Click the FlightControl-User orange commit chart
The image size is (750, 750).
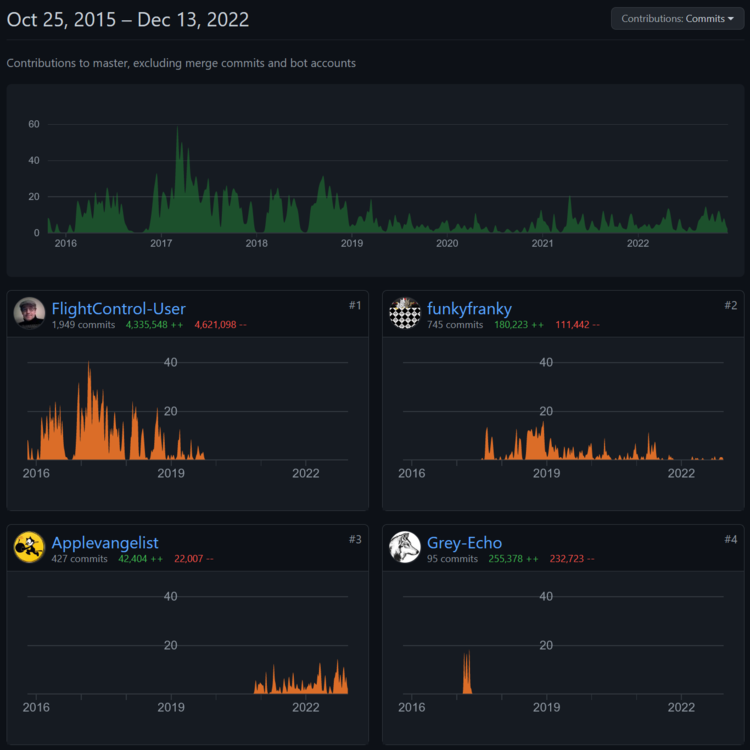pos(116,411)
